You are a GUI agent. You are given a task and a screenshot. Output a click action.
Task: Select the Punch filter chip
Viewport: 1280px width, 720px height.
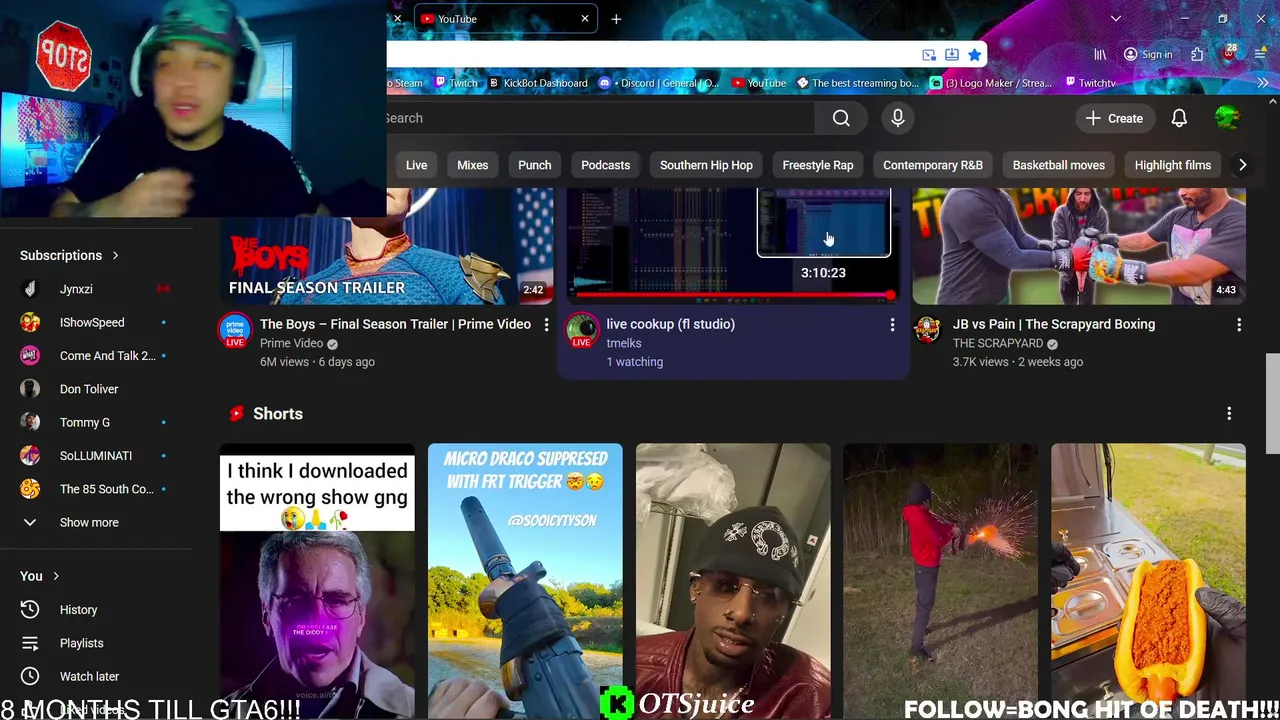(x=535, y=165)
